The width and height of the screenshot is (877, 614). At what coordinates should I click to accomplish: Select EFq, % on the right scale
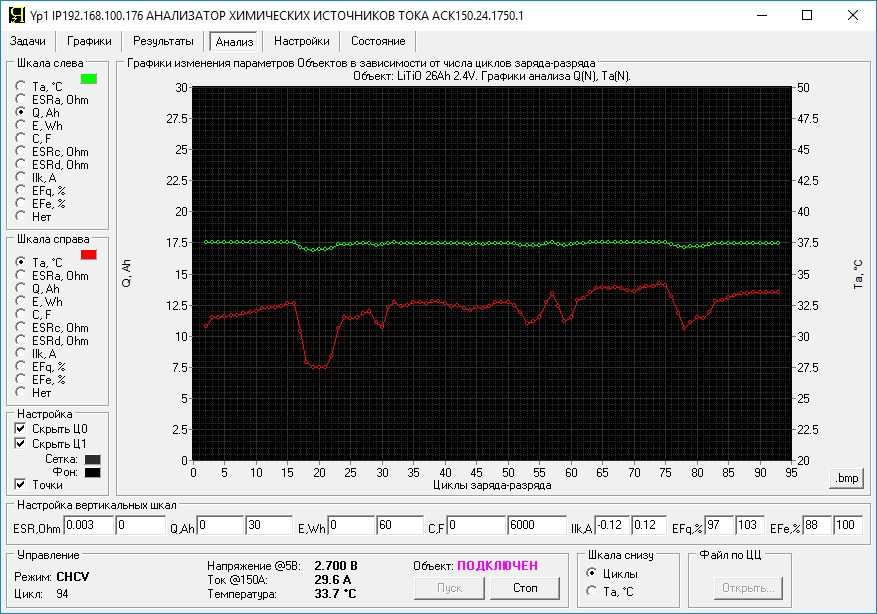pos(20,367)
